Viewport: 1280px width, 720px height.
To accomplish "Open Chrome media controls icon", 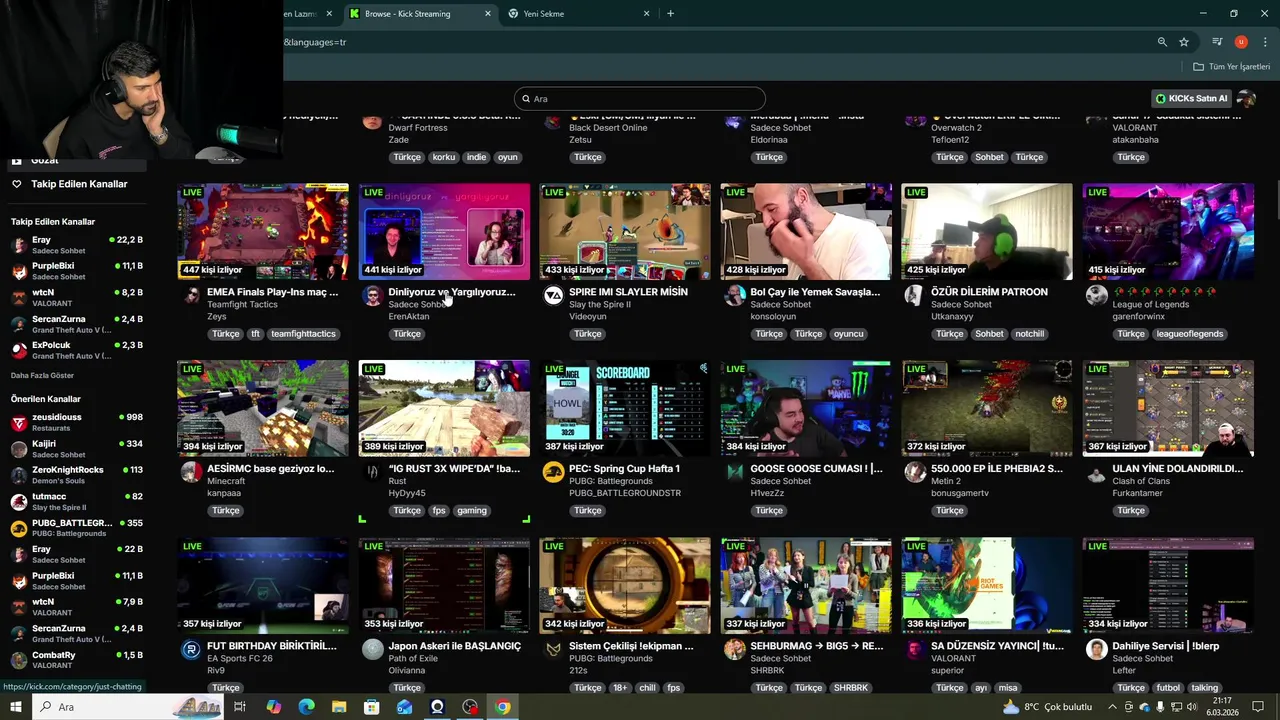I will click(1217, 42).
